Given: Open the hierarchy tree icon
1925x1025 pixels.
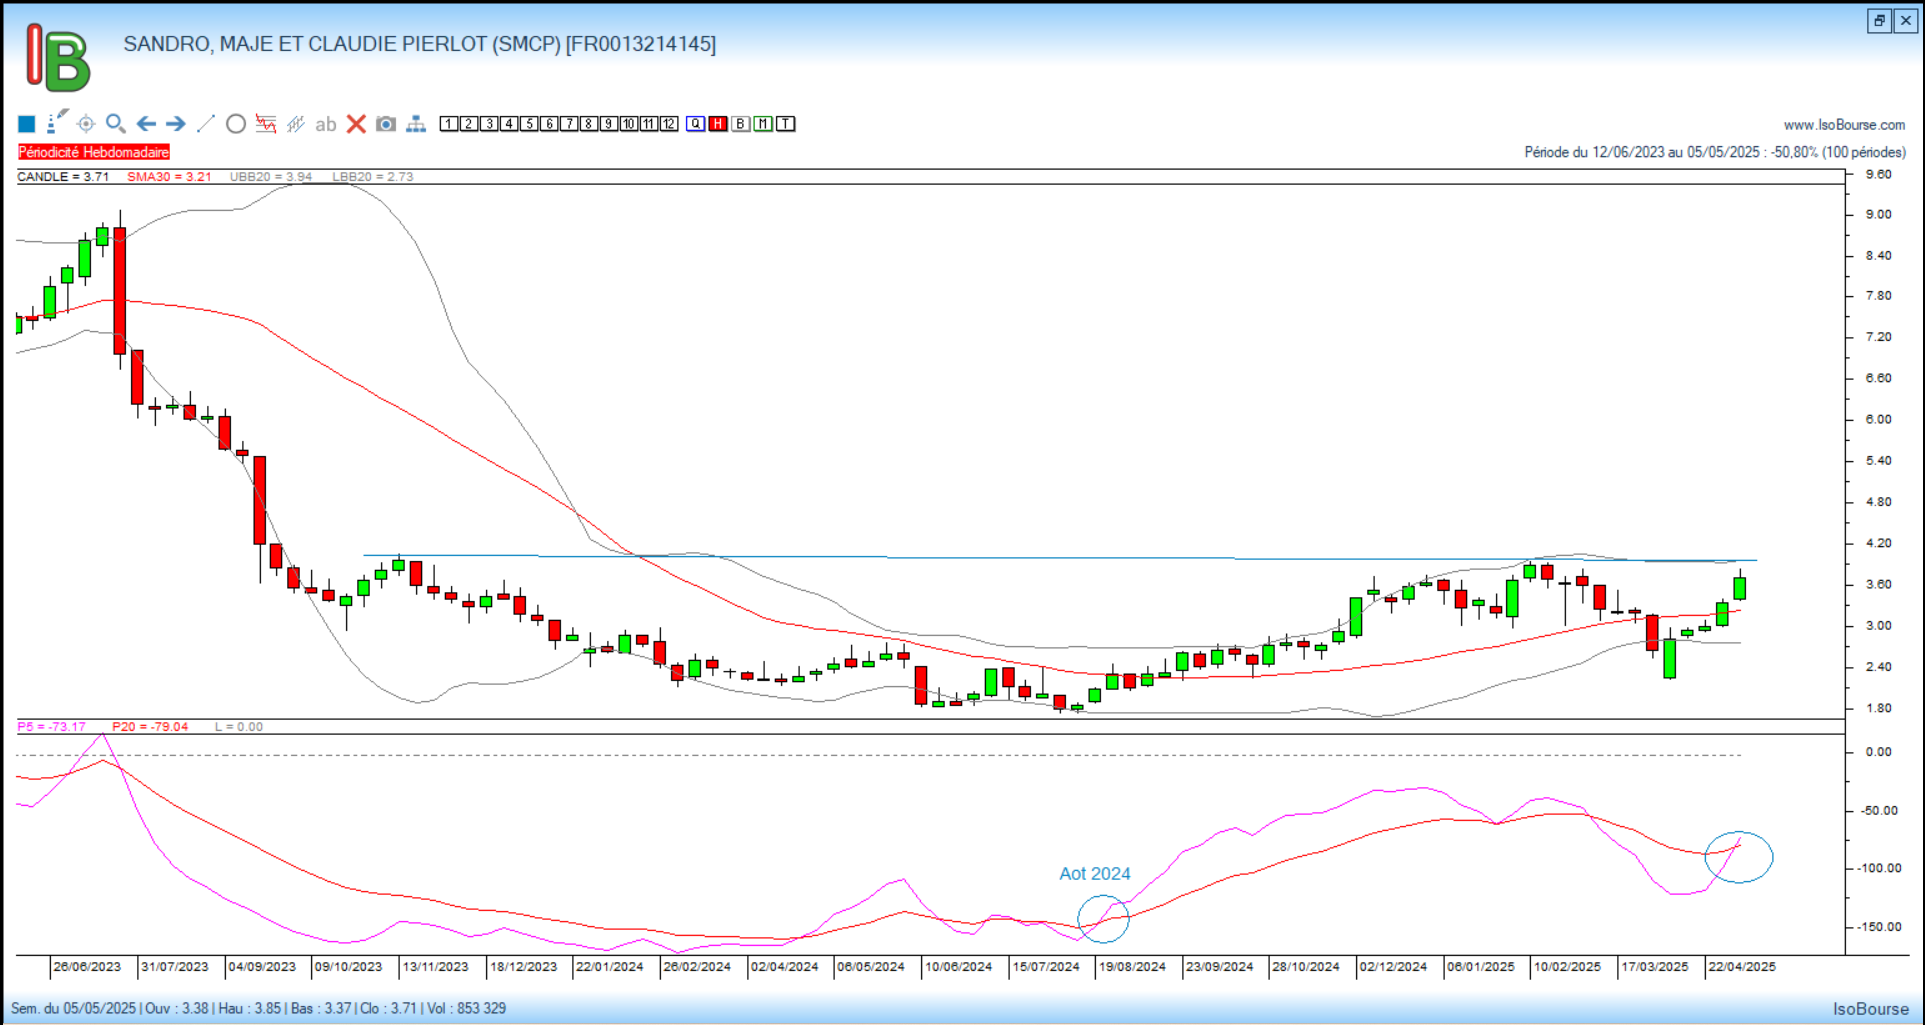Looking at the screenshot, I should click(416, 124).
